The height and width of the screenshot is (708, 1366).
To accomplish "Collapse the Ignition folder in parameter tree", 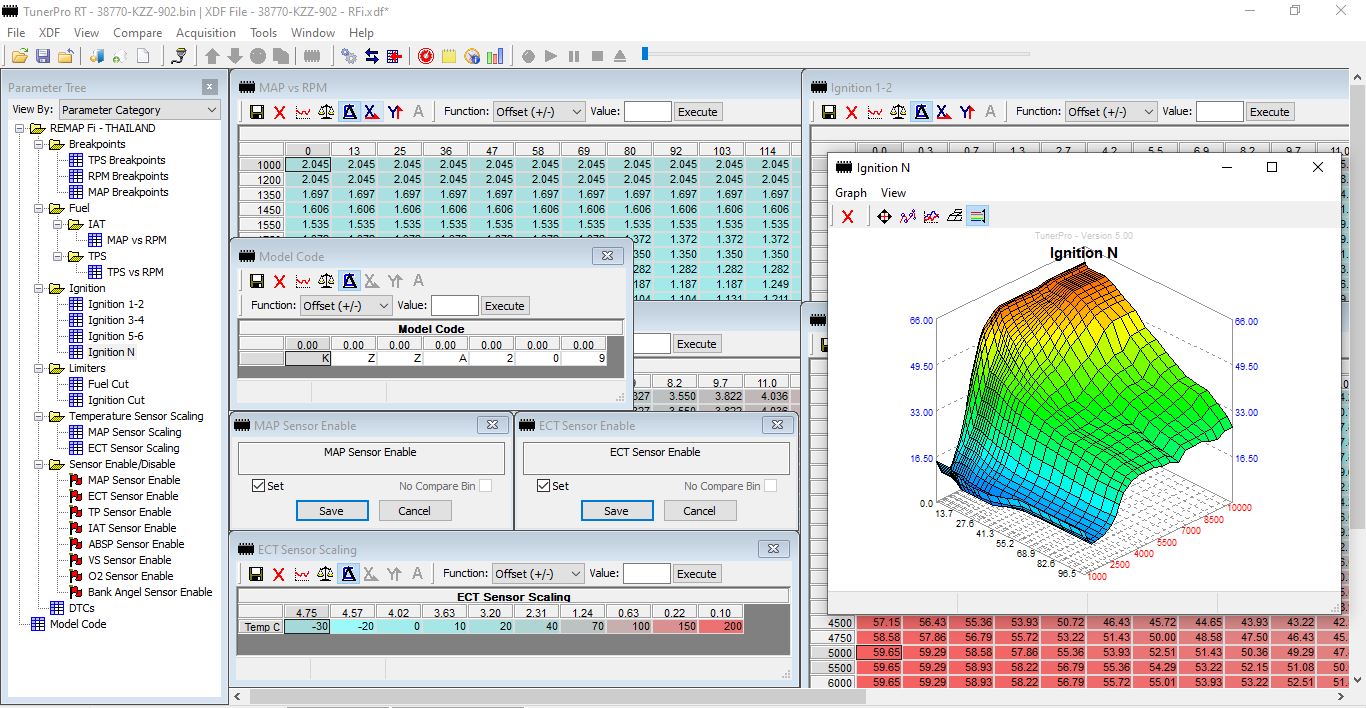I will pyautogui.click(x=40, y=288).
